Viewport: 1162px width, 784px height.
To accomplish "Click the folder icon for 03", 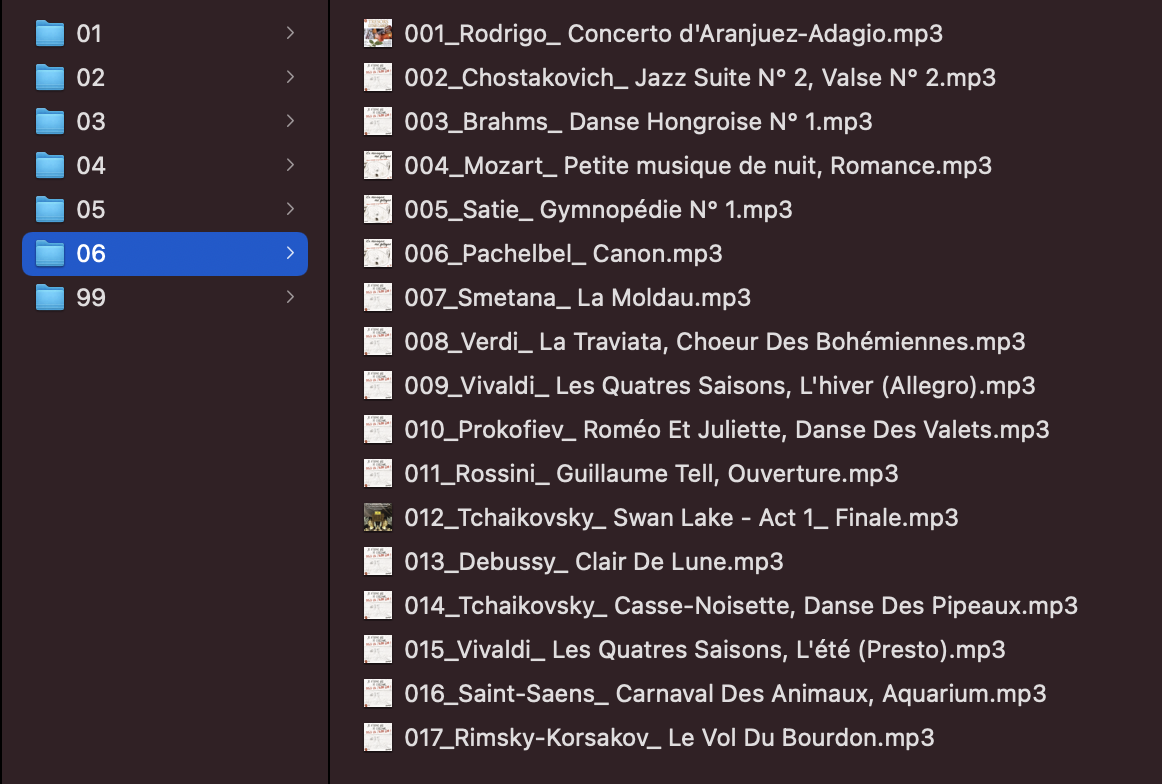I will pos(49,122).
